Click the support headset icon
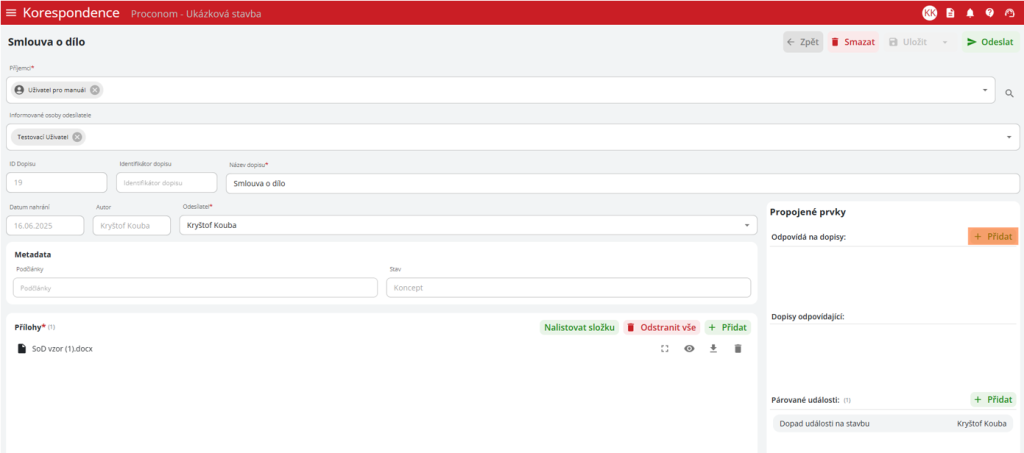1024x453 pixels. (x=1009, y=13)
